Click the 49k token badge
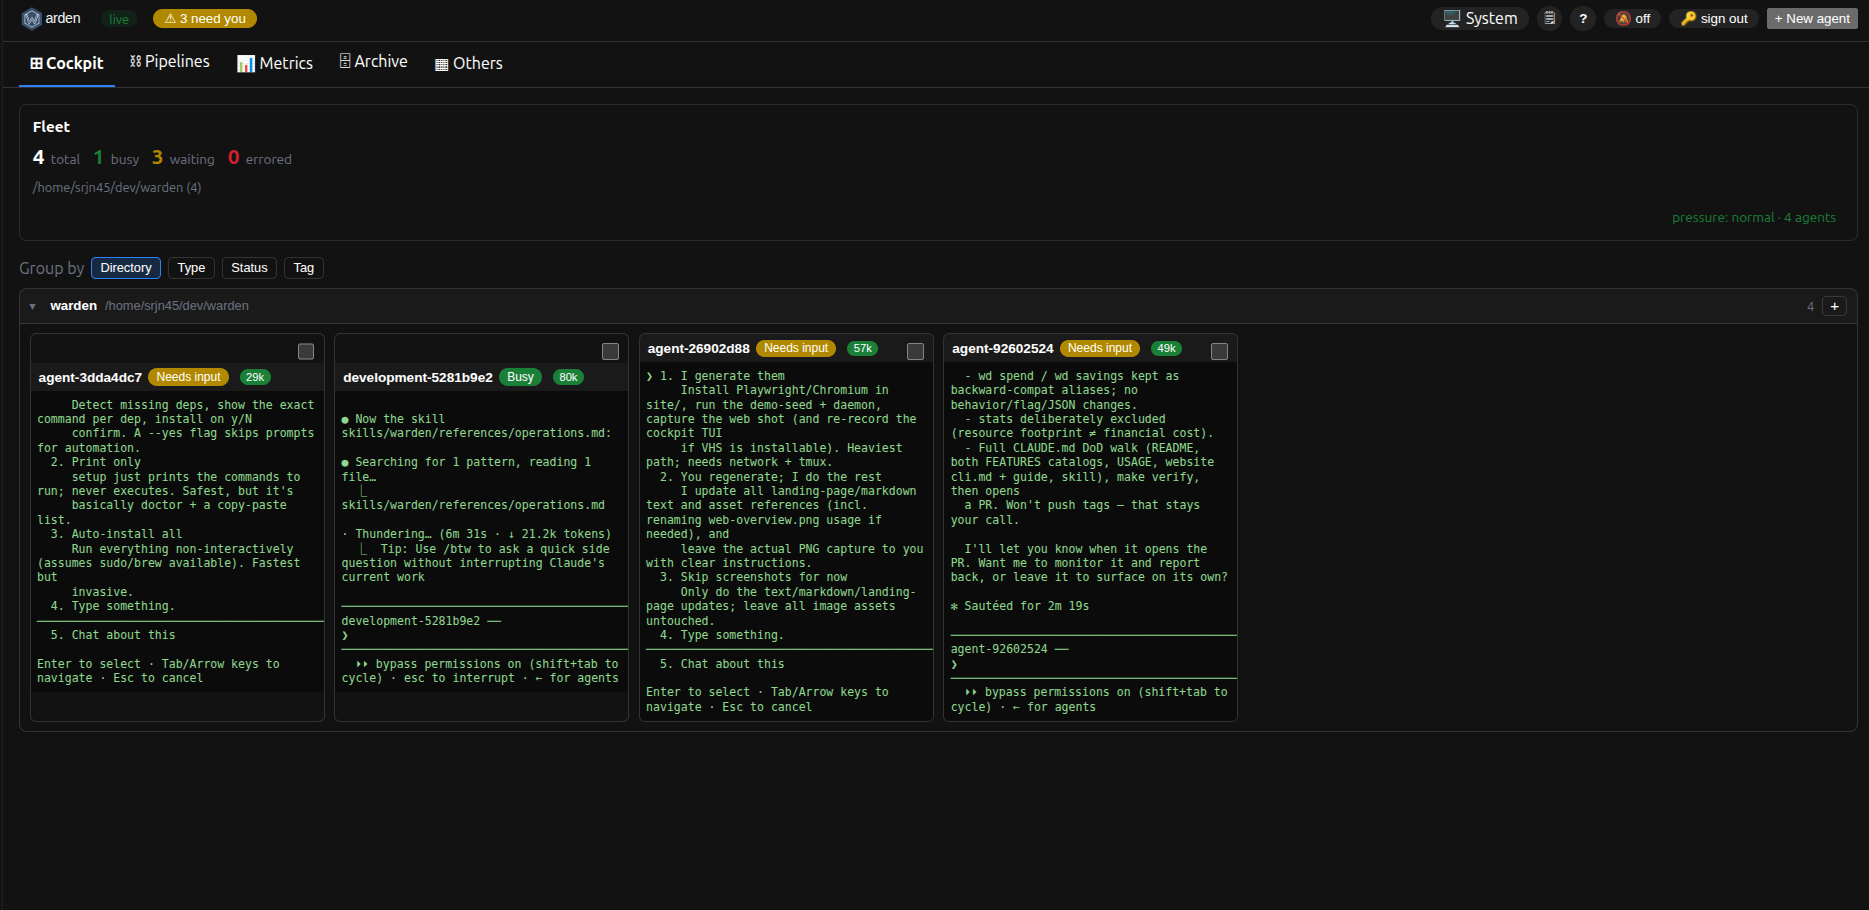 click(1166, 348)
